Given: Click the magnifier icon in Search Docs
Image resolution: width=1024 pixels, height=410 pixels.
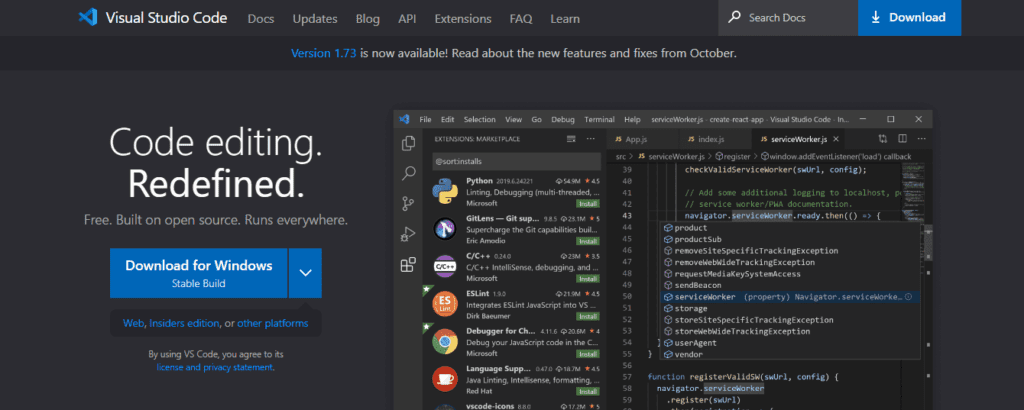Looking at the screenshot, I should pos(735,18).
